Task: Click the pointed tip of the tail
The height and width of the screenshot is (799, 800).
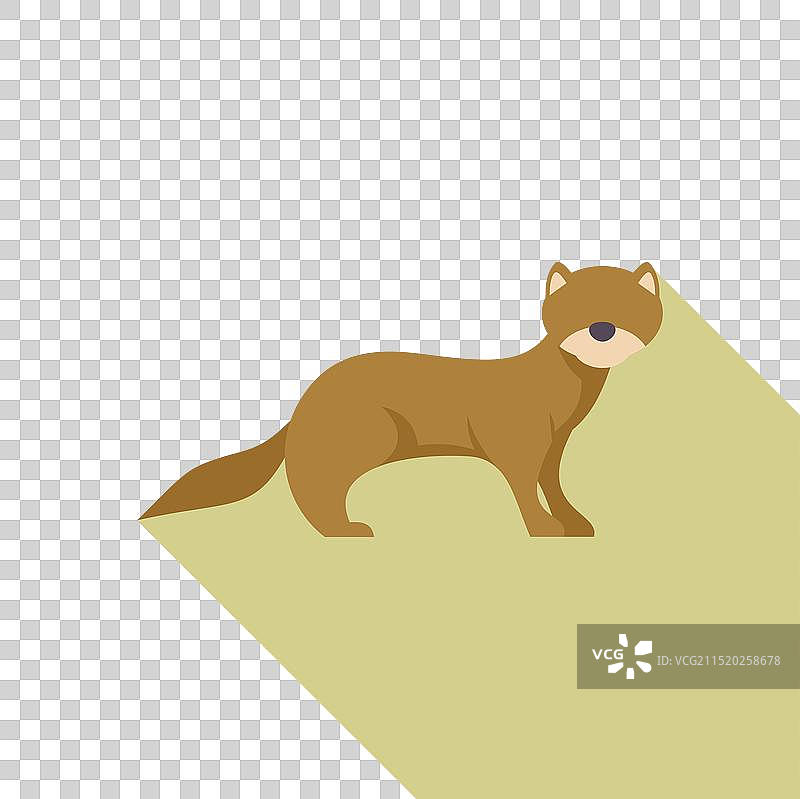Action: coord(142,518)
